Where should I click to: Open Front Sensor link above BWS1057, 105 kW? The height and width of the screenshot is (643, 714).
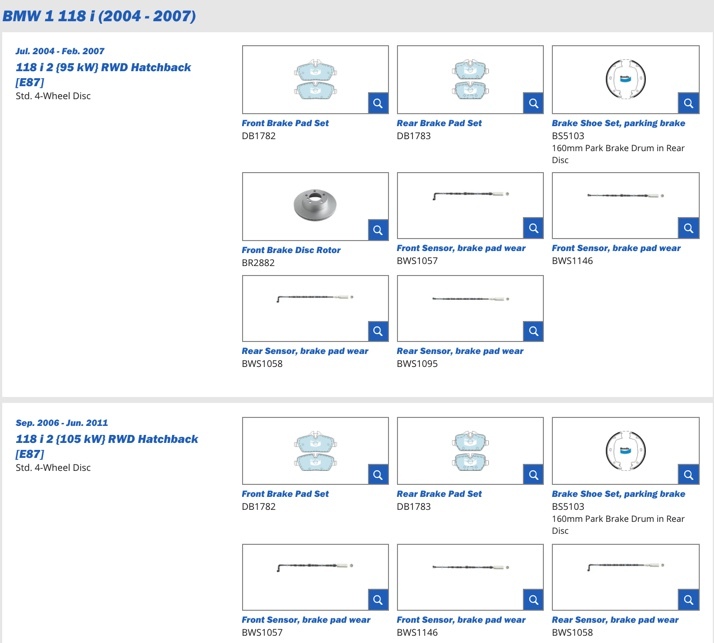click(x=306, y=620)
